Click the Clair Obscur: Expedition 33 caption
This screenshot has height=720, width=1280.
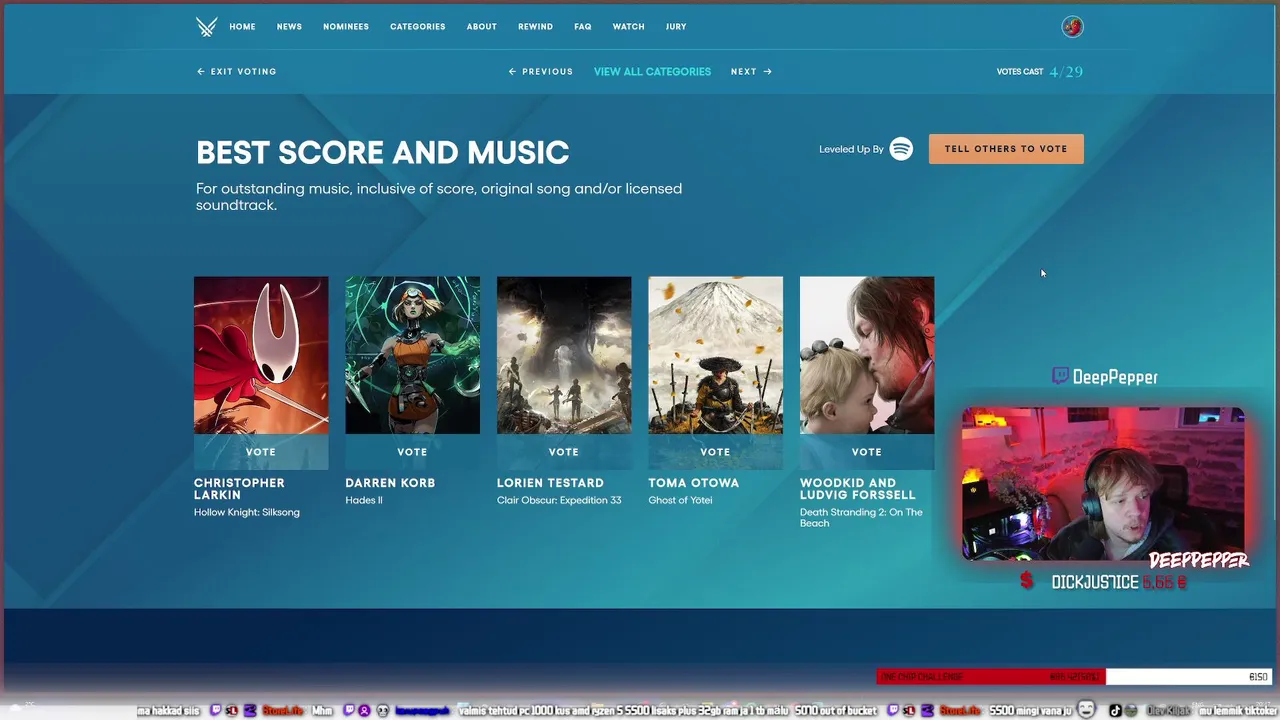pyautogui.click(x=559, y=500)
